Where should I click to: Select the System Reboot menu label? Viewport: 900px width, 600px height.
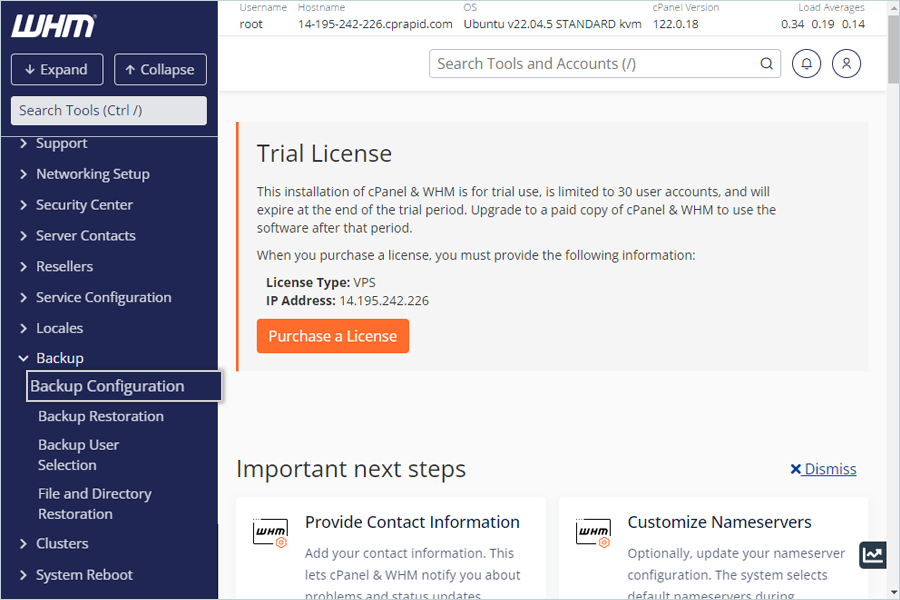pos(84,575)
